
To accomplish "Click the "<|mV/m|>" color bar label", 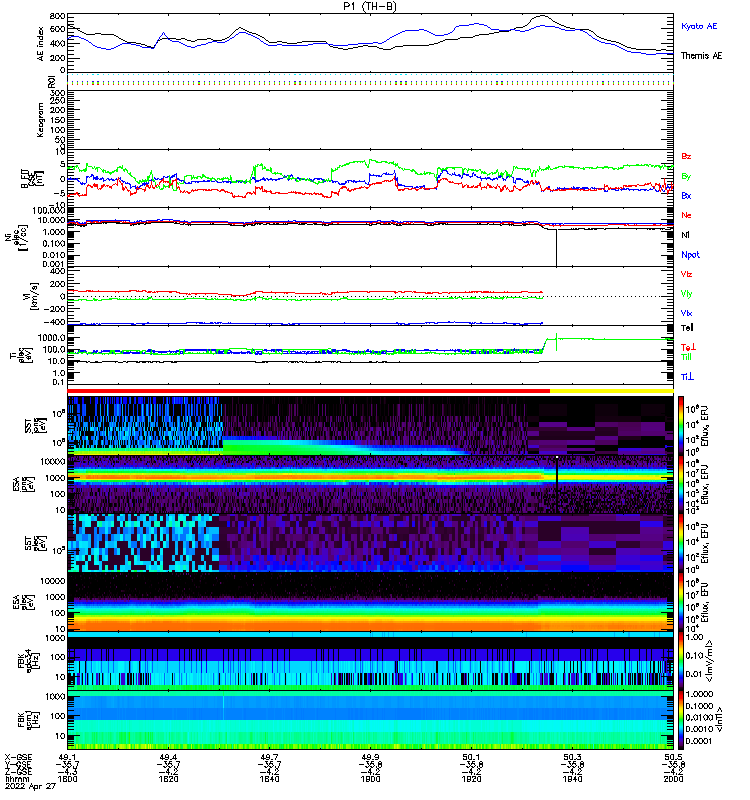I will (710, 661).
